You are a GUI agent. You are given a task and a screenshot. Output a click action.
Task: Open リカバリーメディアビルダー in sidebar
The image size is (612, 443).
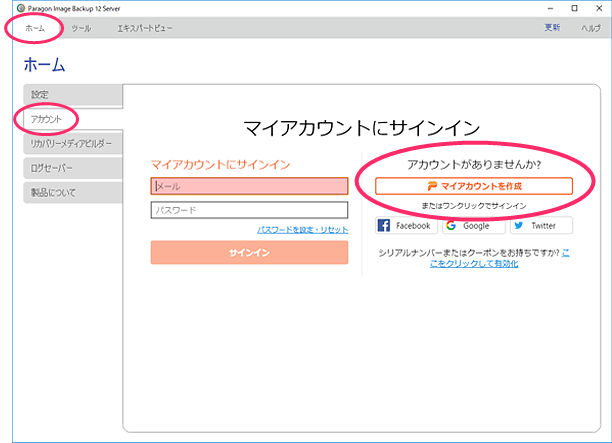pos(73,144)
